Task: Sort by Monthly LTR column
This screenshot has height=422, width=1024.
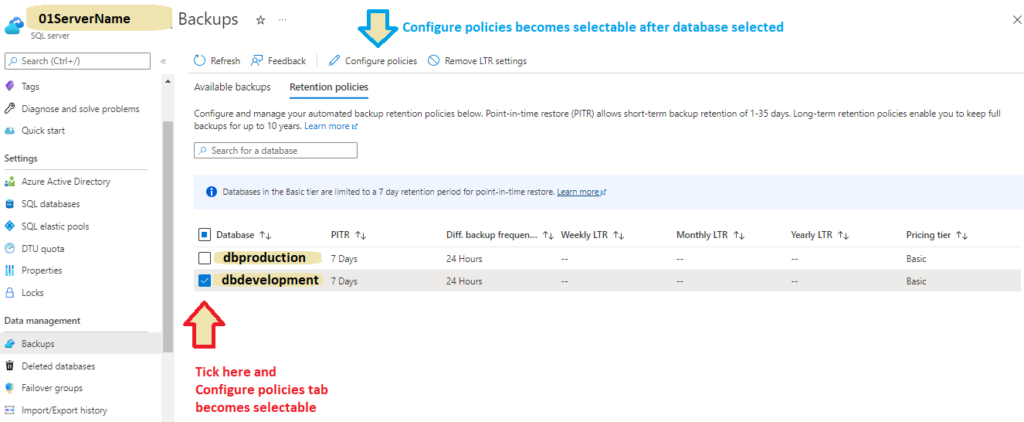Action: click(710, 235)
